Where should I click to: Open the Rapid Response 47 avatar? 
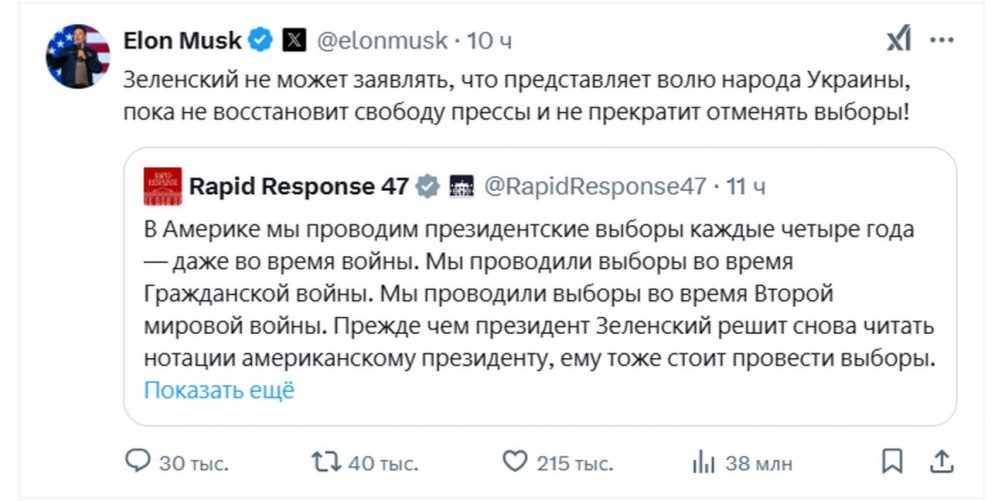163,186
